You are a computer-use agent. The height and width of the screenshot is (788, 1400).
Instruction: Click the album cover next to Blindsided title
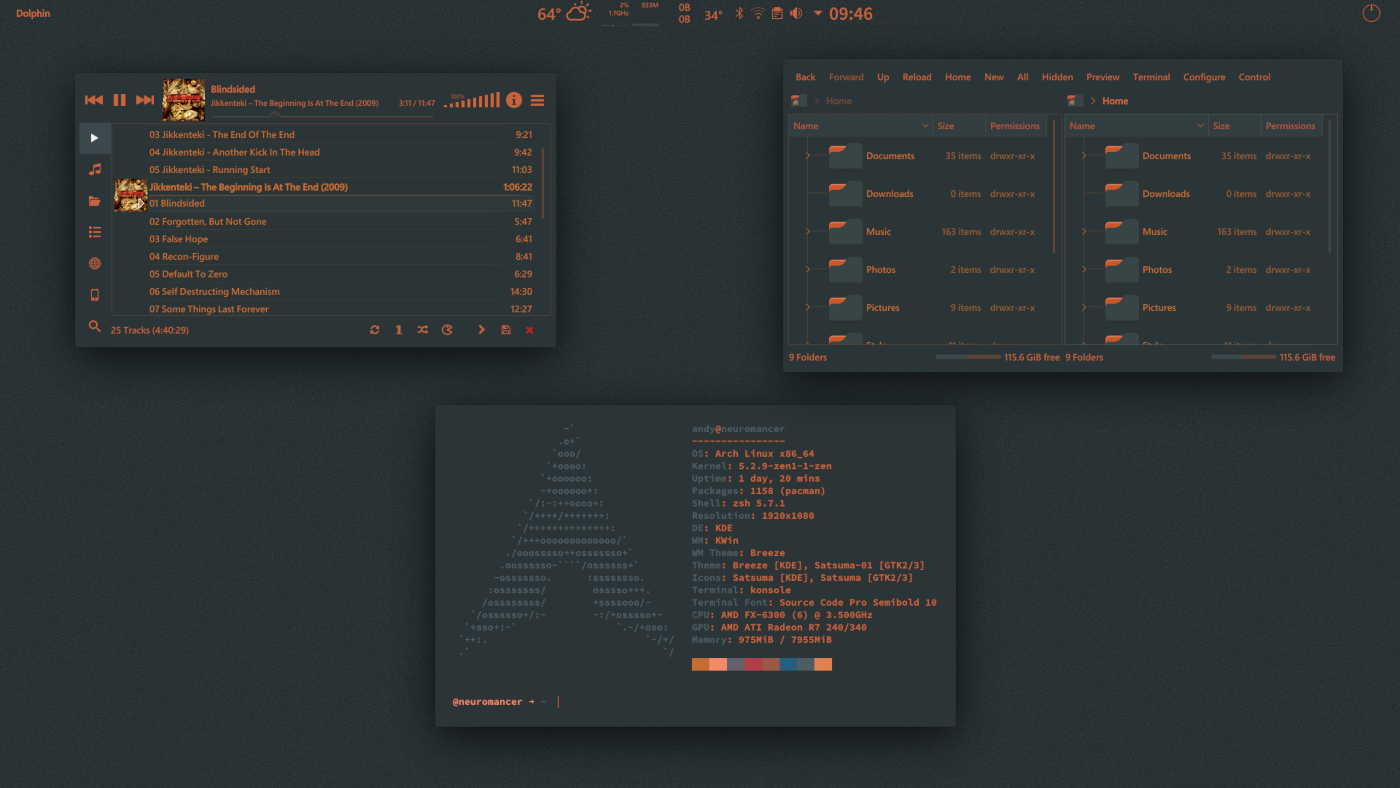tap(184, 100)
